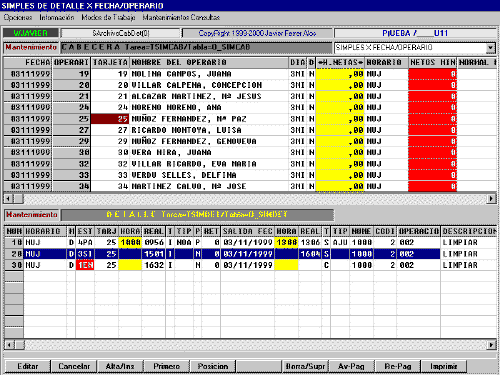This screenshot has width=500, height=375.
Task: Click the real time cell 0956
Action: point(154,242)
